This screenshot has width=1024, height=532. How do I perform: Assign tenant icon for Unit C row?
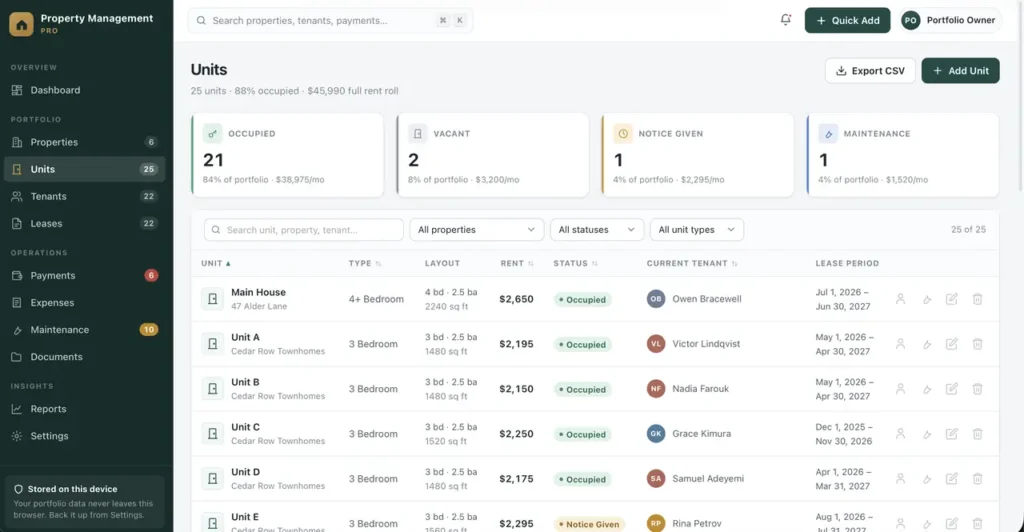pyautogui.click(x=901, y=434)
